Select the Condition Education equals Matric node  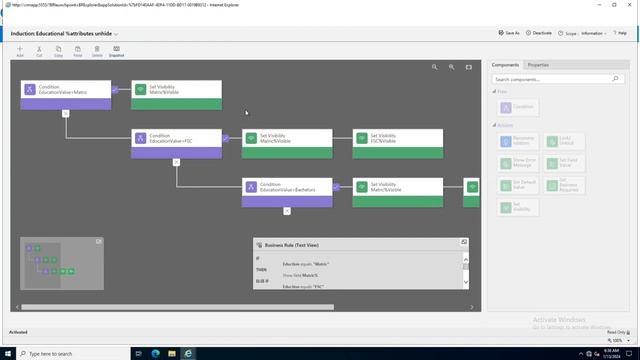66,95
